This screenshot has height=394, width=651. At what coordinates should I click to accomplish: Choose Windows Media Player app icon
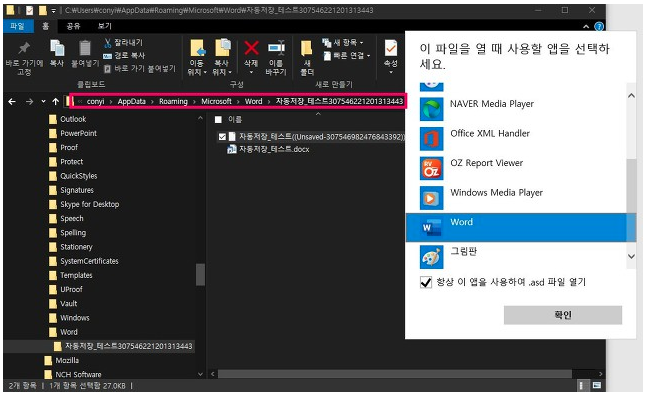431,198
